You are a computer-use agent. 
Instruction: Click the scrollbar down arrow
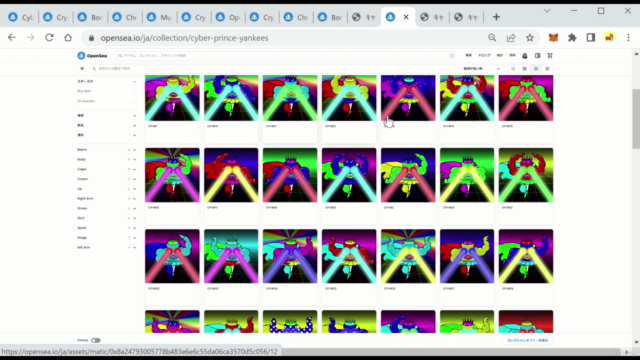pyautogui.click(x=636, y=342)
